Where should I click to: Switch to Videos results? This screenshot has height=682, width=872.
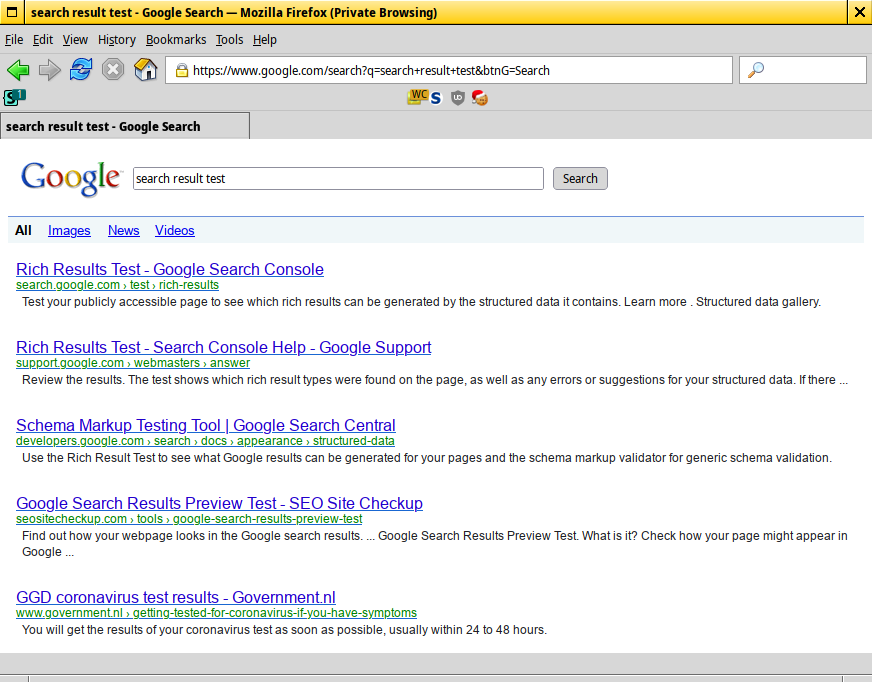click(x=175, y=230)
